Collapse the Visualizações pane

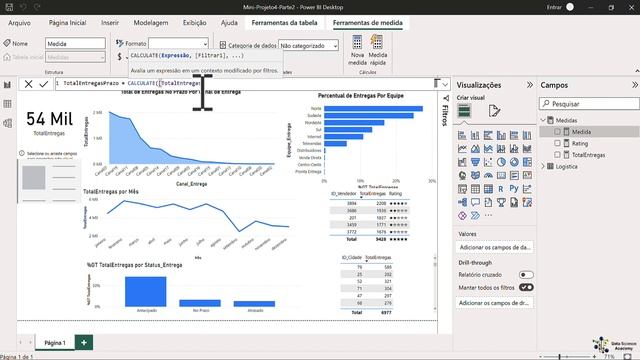click(529, 85)
